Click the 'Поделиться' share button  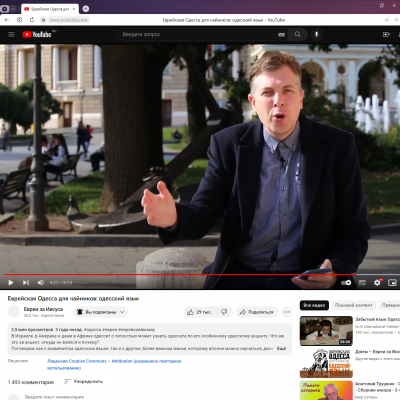click(x=257, y=312)
